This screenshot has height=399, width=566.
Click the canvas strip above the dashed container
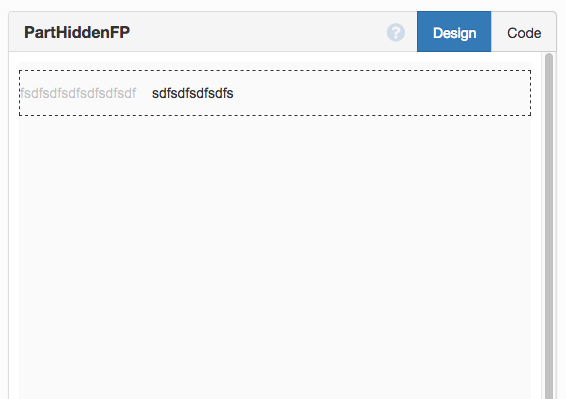tap(275, 66)
